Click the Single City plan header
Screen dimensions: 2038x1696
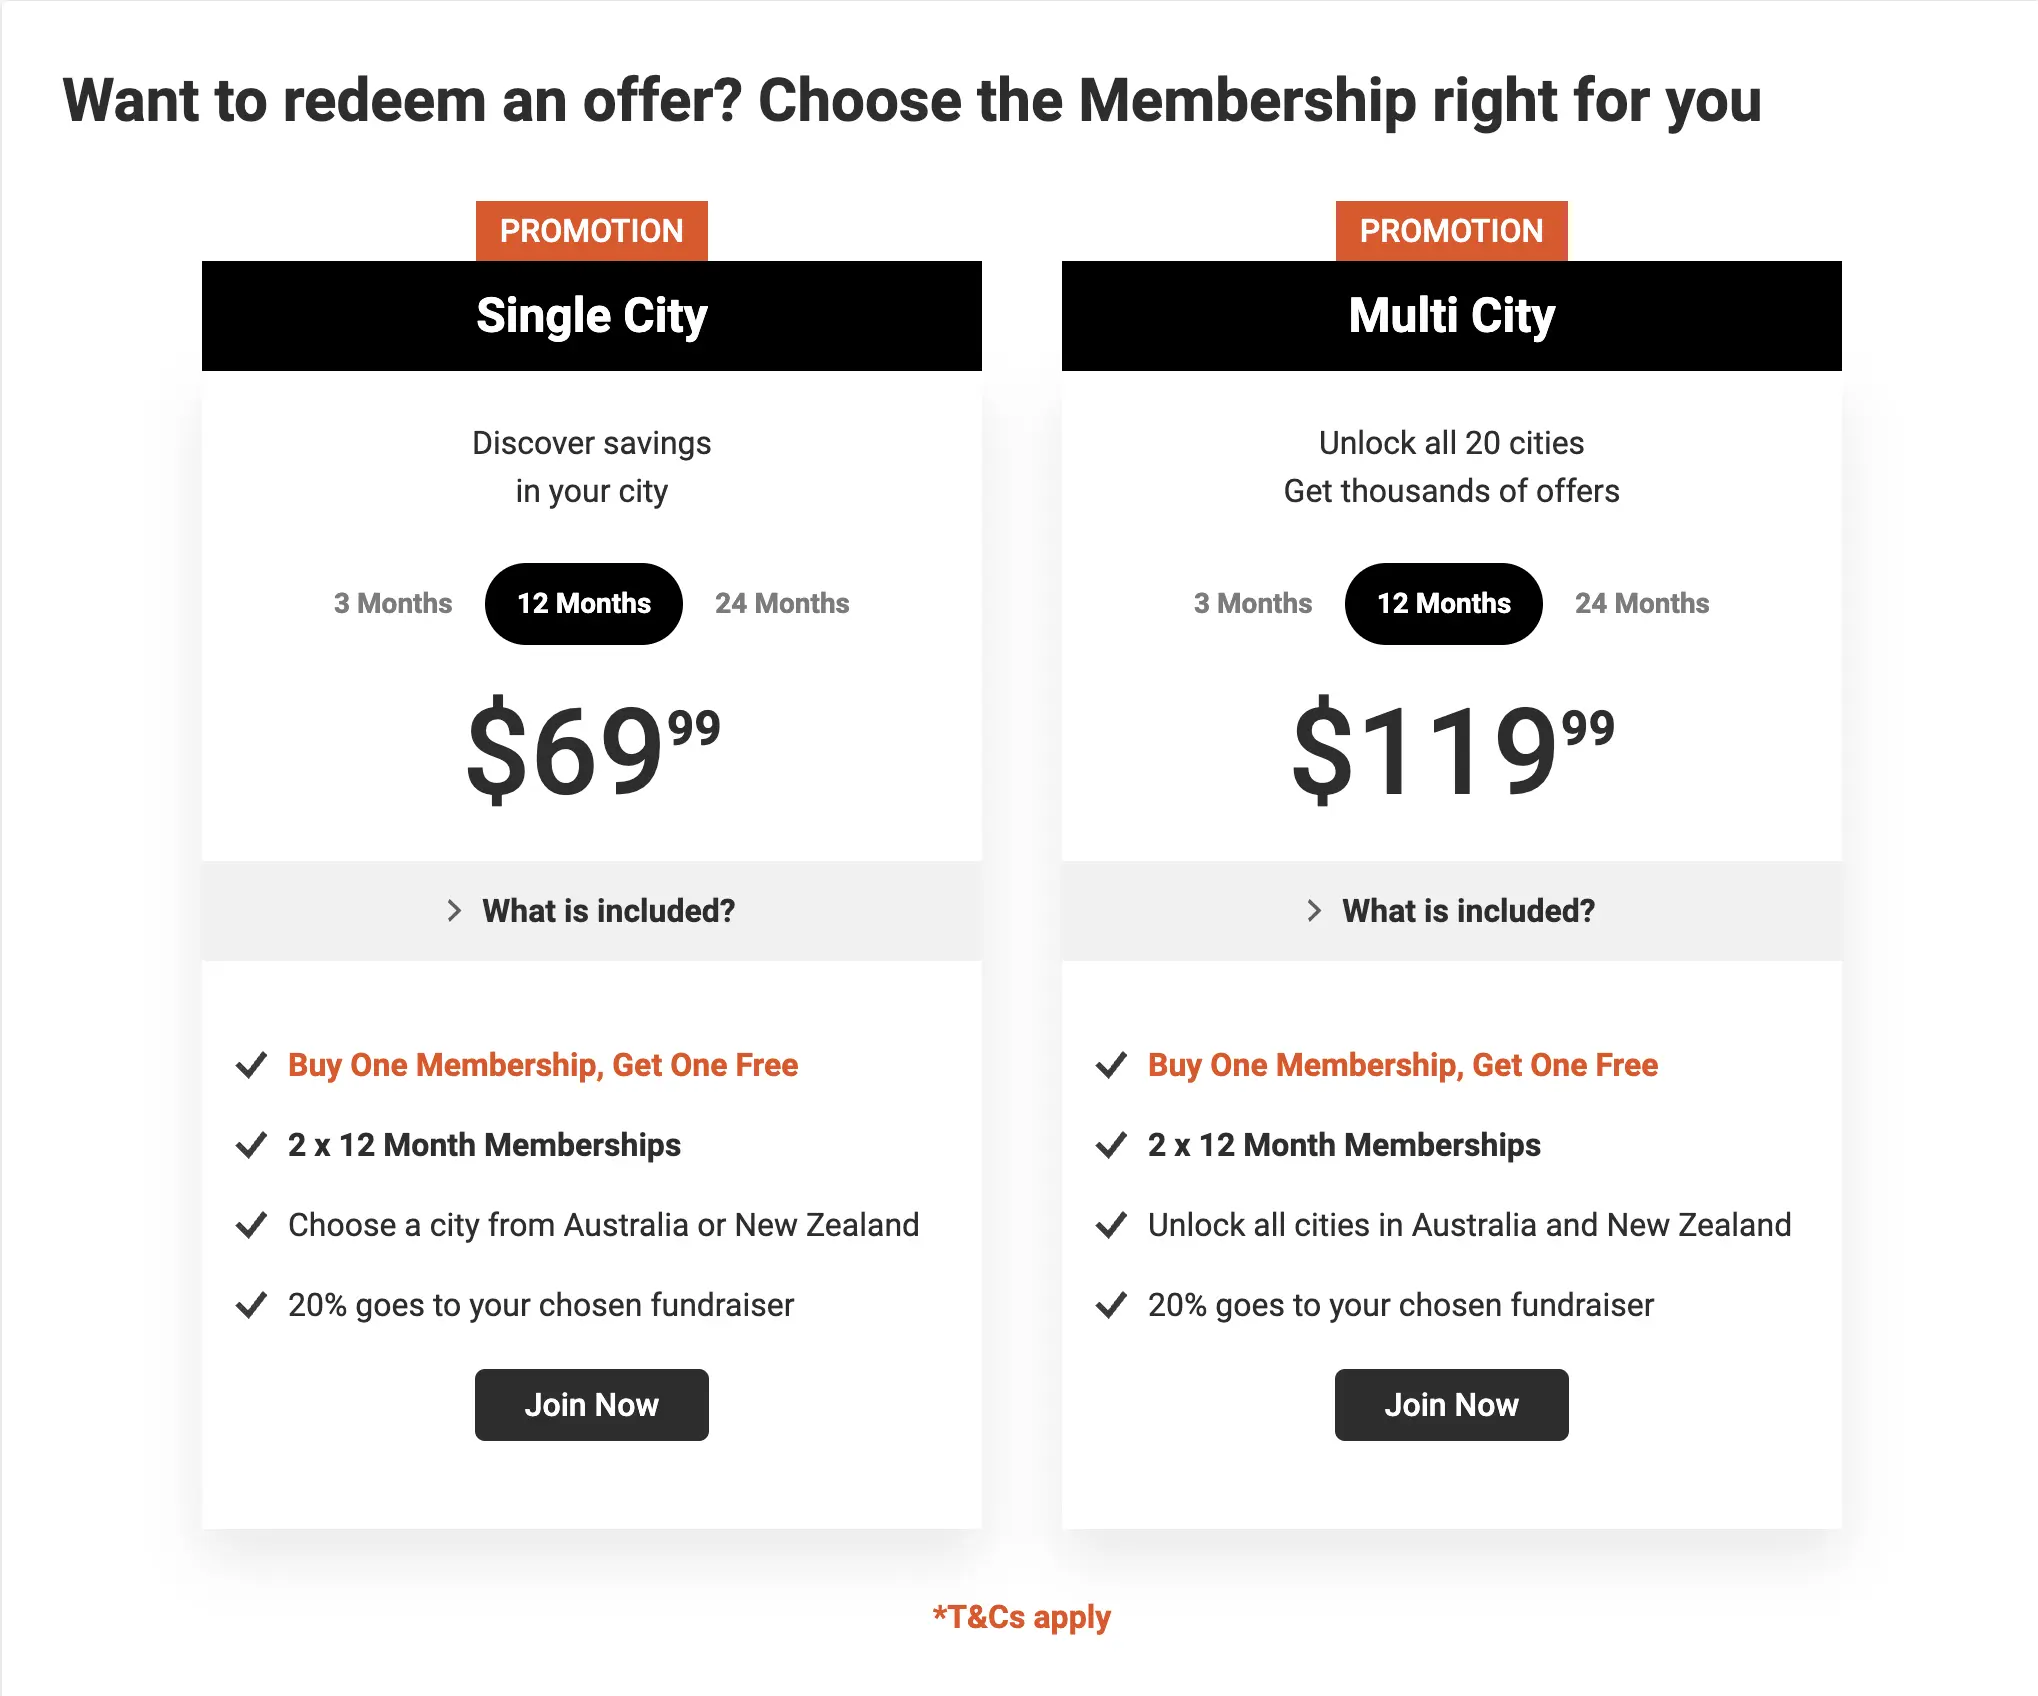(x=592, y=316)
